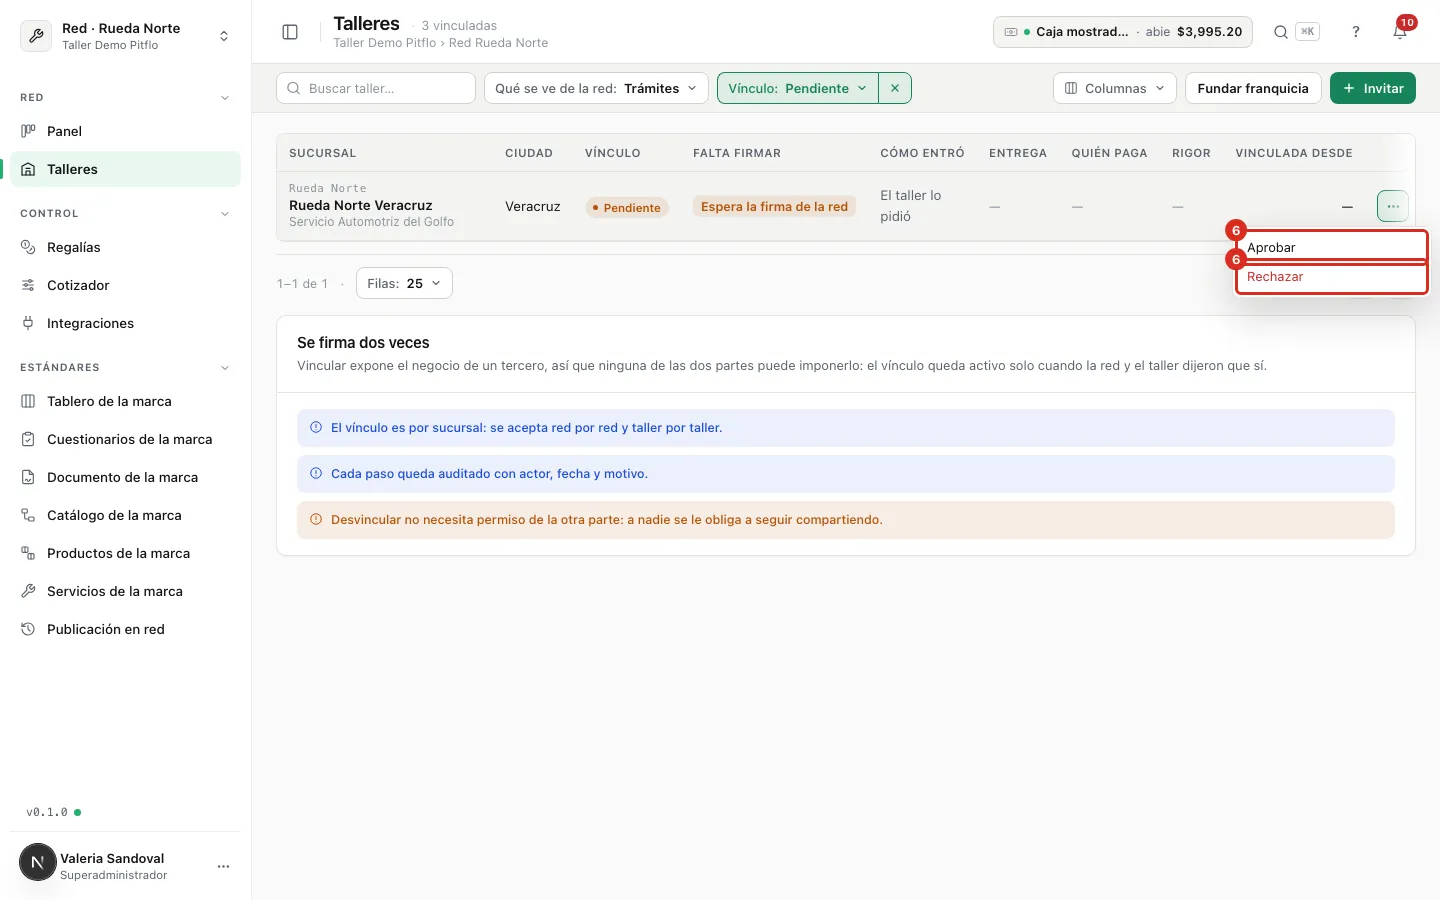Change the Filas 25 rows selector

click(404, 283)
